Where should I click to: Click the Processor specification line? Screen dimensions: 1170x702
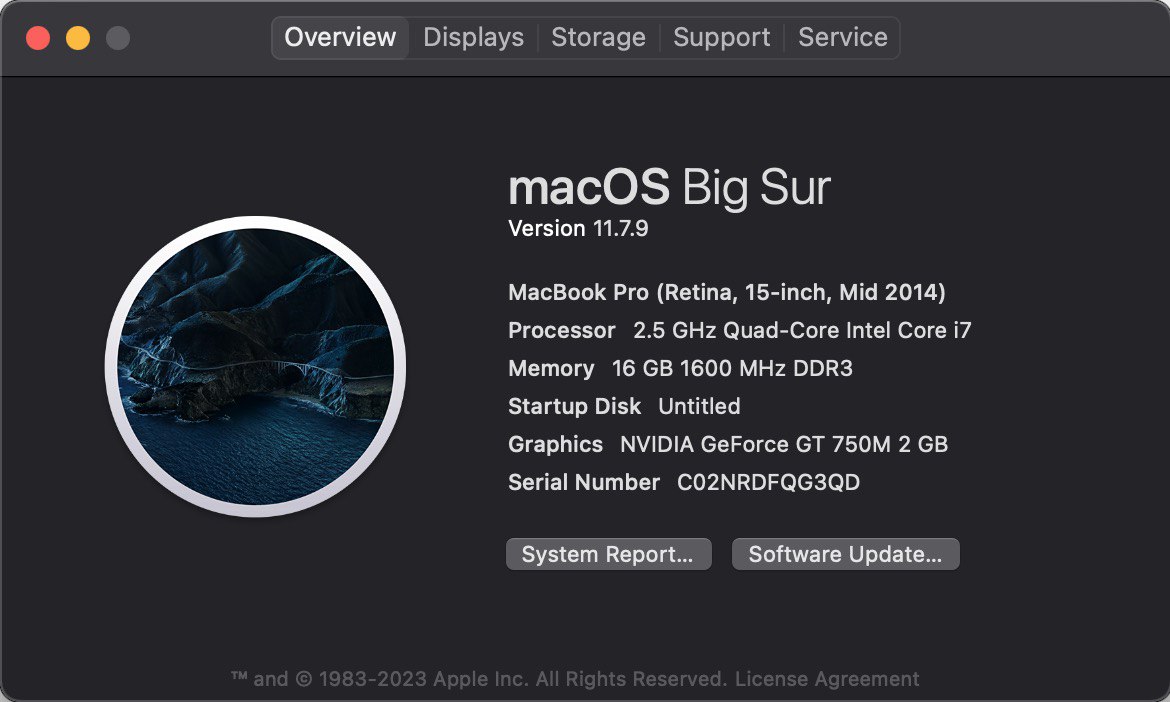pyautogui.click(x=740, y=331)
